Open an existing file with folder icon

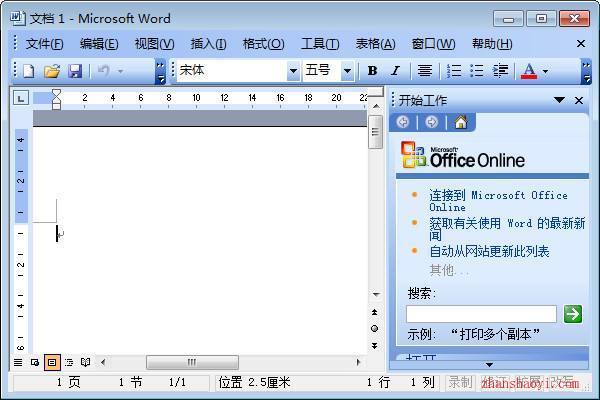point(52,71)
